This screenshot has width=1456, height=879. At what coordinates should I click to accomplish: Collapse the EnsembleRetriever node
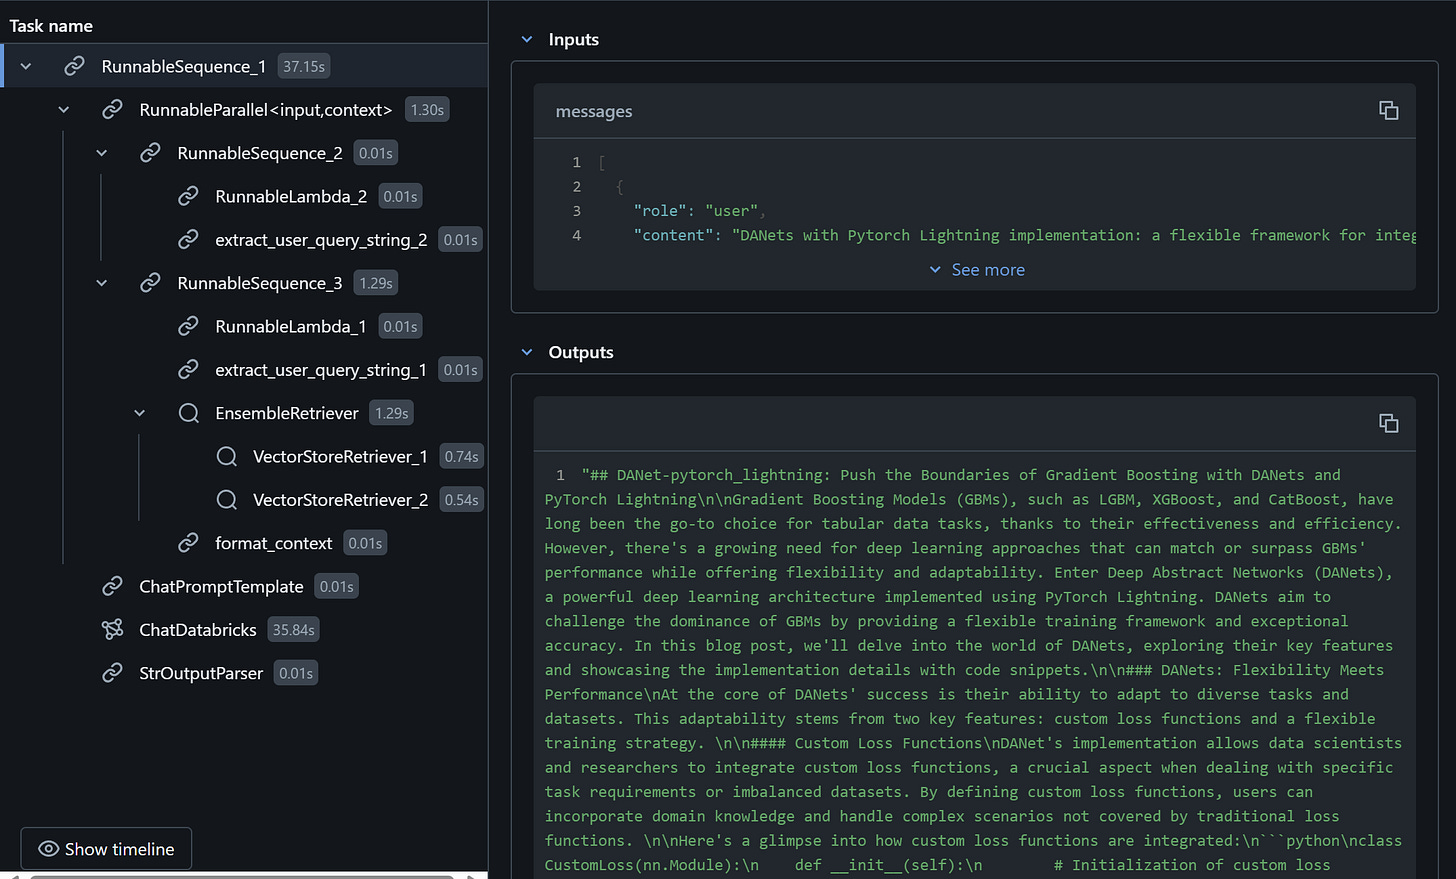[140, 413]
